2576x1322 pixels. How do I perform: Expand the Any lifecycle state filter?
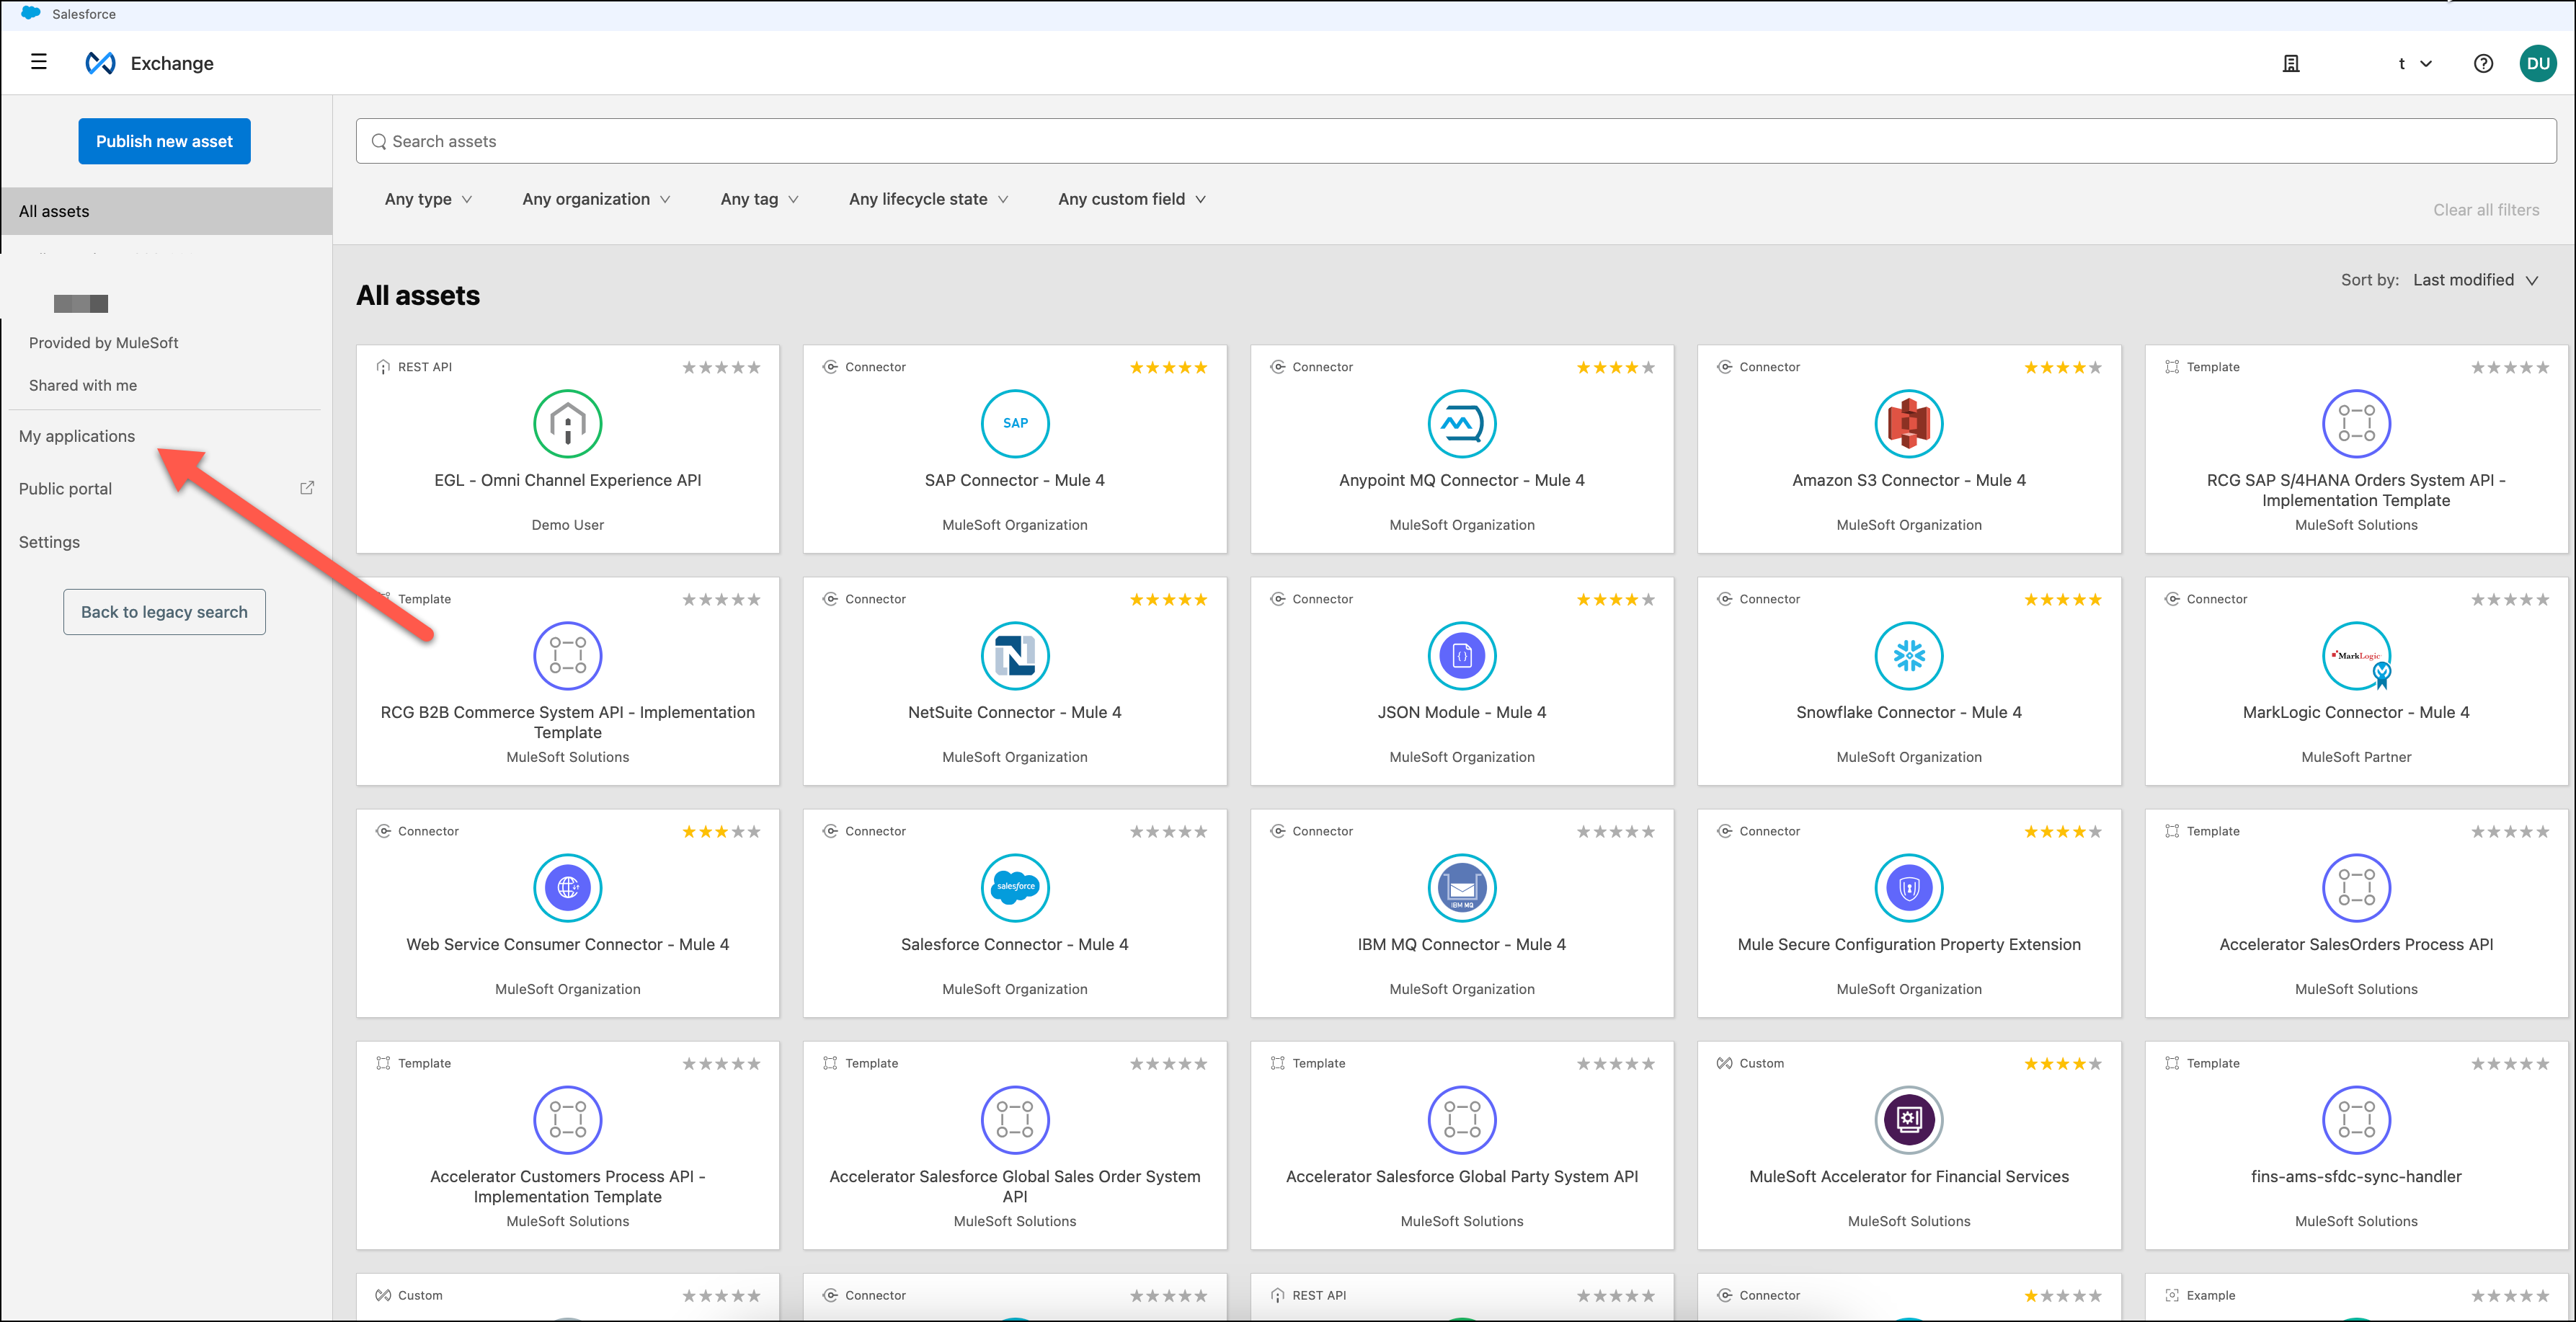(x=928, y=199)
